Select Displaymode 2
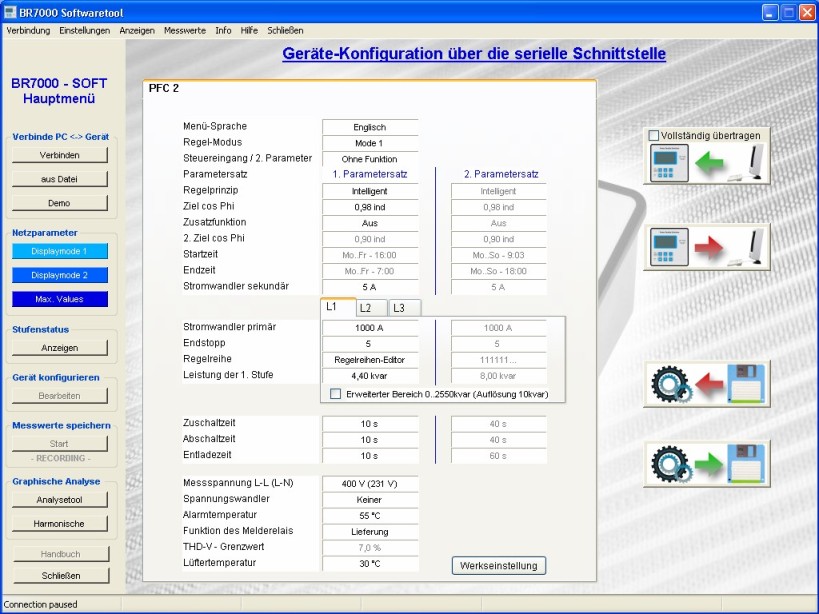Image resolution: width=819 pixels, height=614 pixels. 60,275
